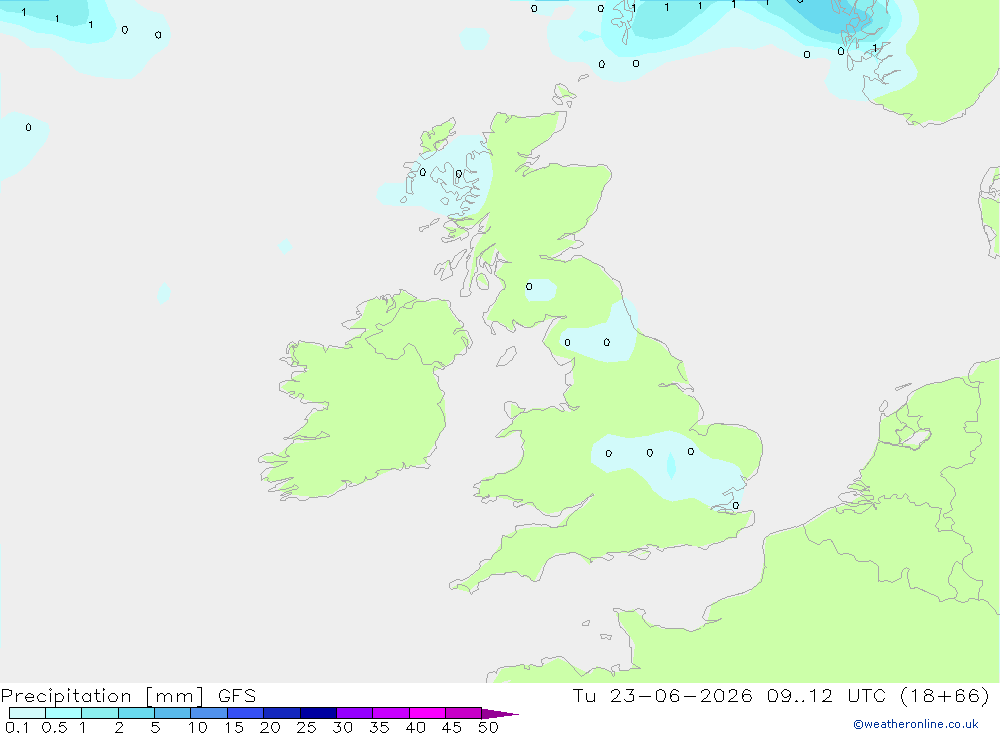
Task: Click the forecast offset '(18+66)'
Action: pyautogui.click(x=945, y=695)
